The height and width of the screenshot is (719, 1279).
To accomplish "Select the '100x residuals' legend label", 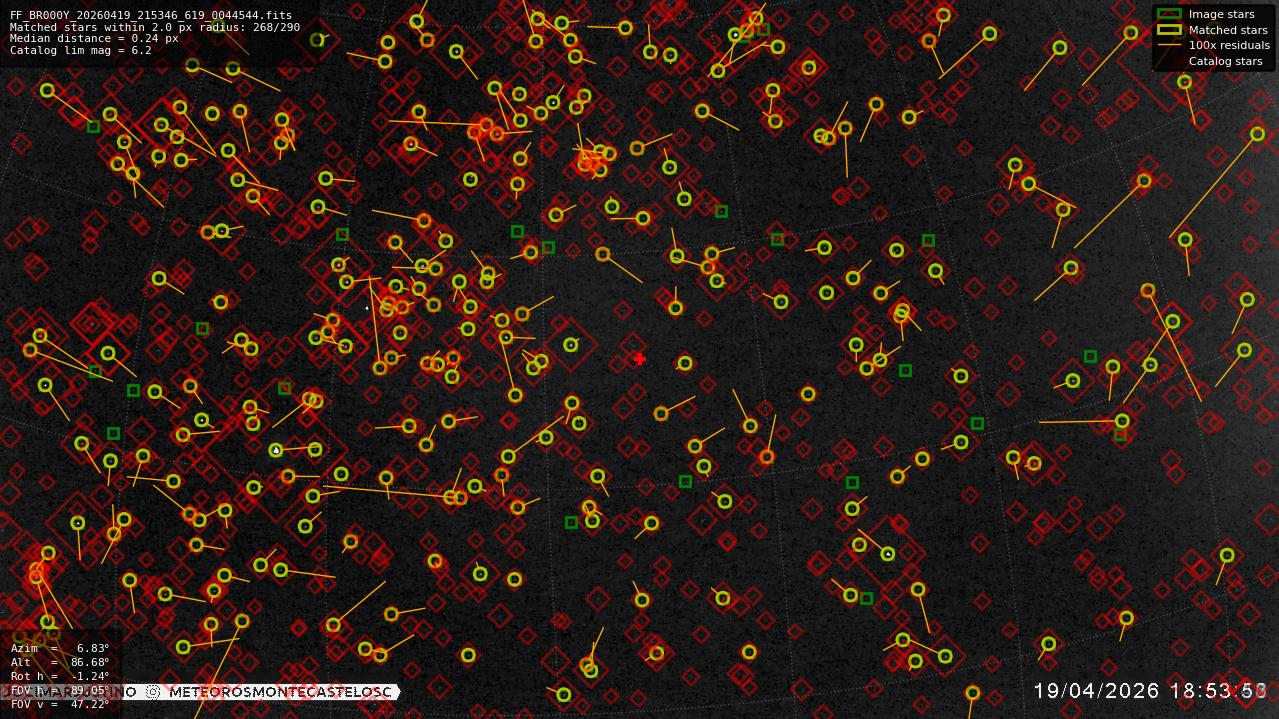I will (1229, 45).
